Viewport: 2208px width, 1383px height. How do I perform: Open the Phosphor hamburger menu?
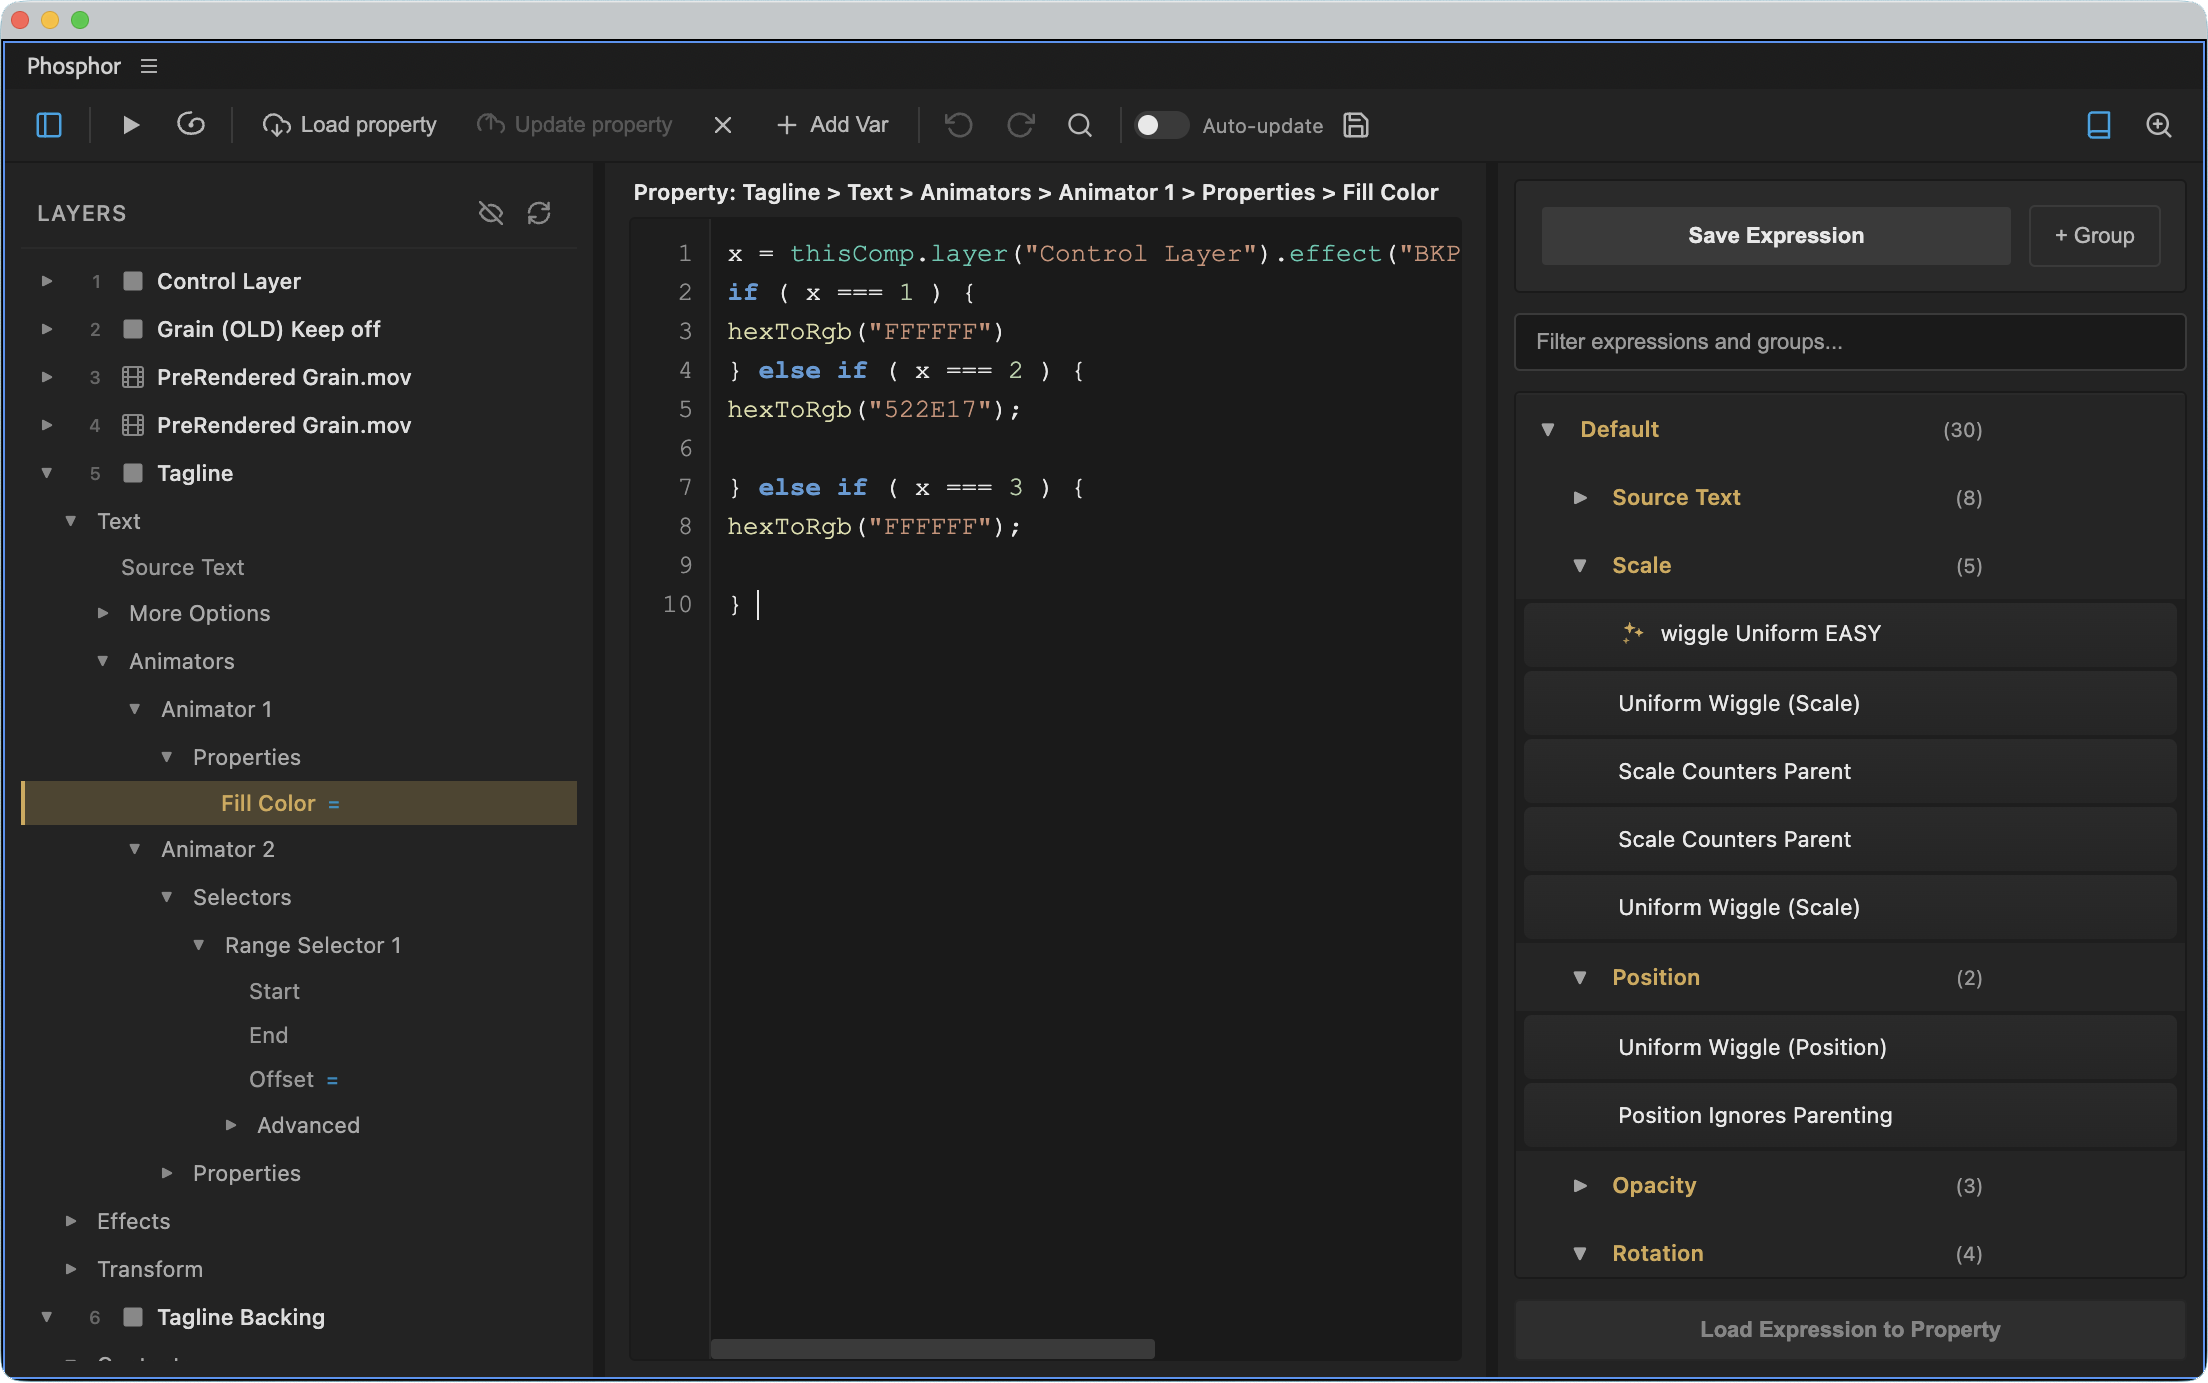coord(149,66)
